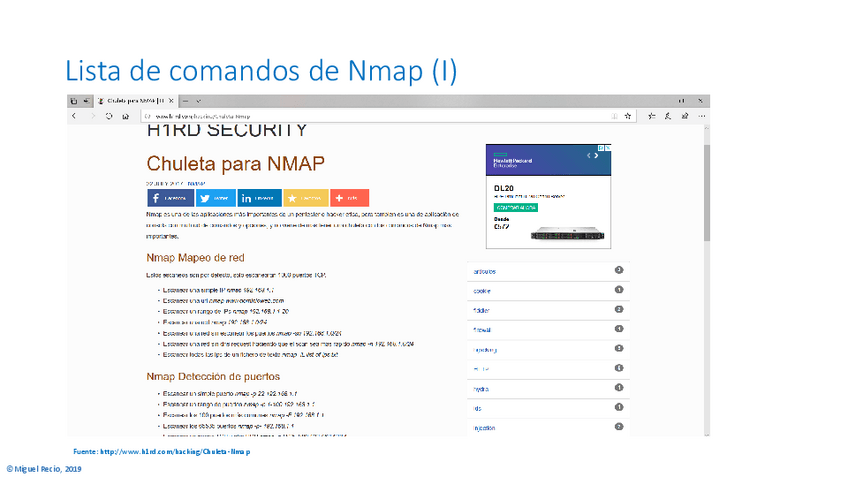This screenshot has width=848, height=477.
Task: Reload the page with the refresh icon
Action: coord(109,116)
